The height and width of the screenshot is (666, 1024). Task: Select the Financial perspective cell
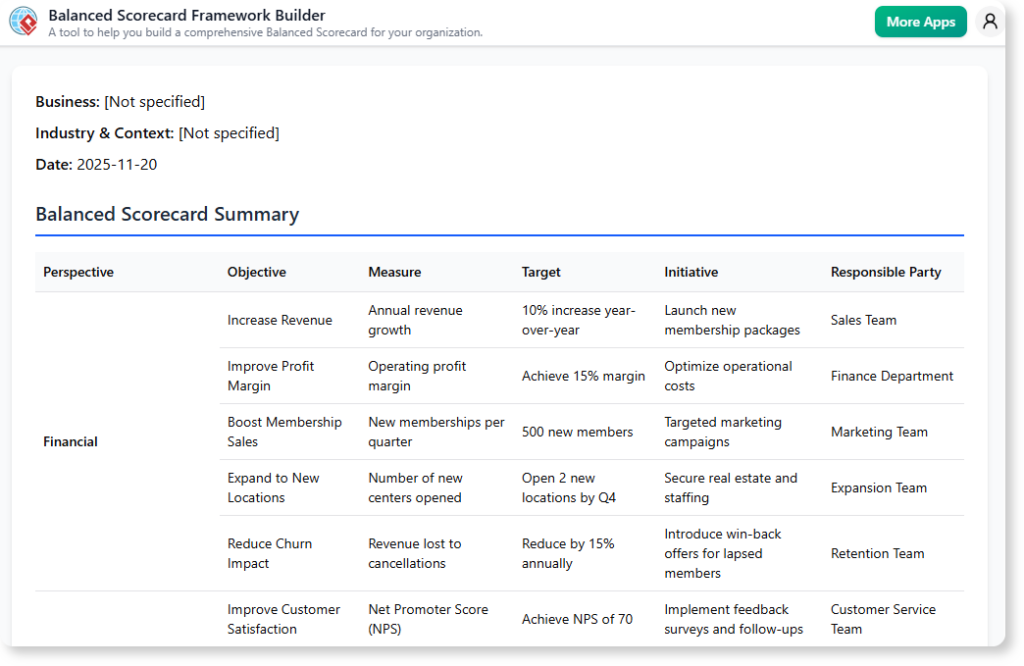coord(70,441)
